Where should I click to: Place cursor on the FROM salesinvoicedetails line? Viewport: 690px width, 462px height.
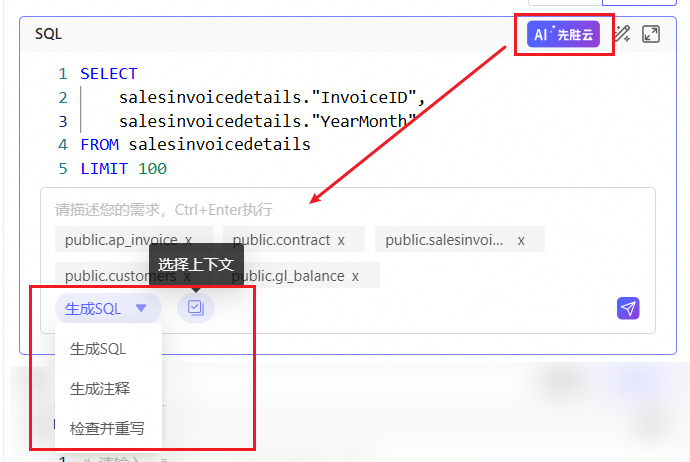pyautogui.click(x=195, y=145)
